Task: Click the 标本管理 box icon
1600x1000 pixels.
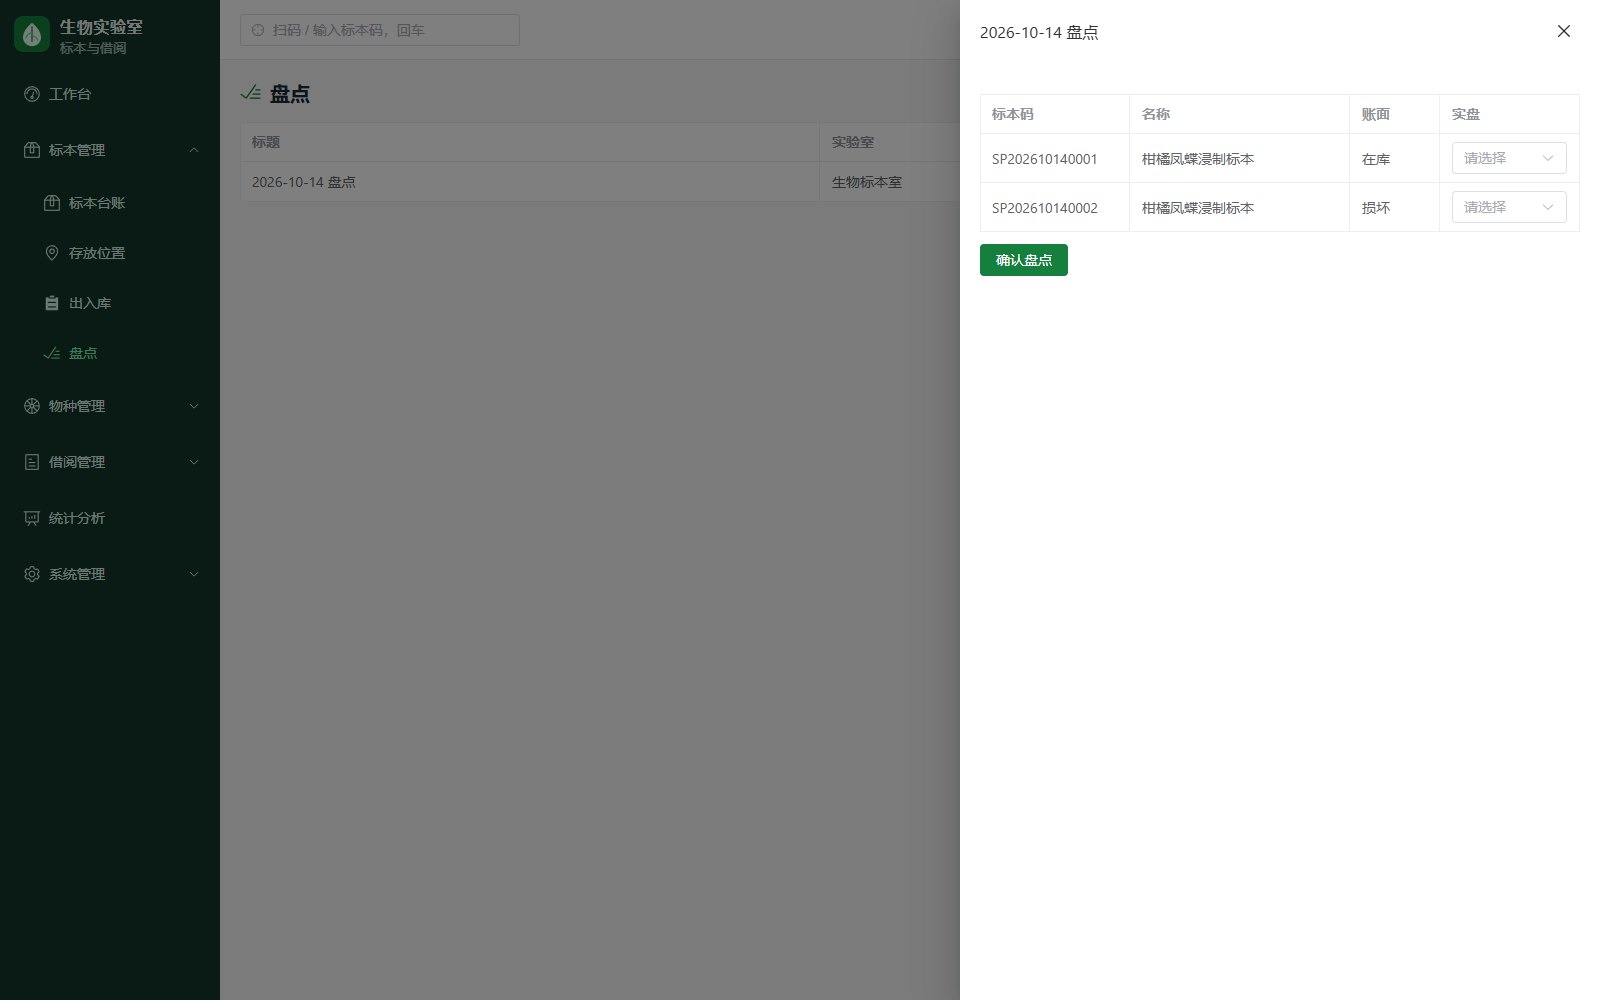Action: 32,150
